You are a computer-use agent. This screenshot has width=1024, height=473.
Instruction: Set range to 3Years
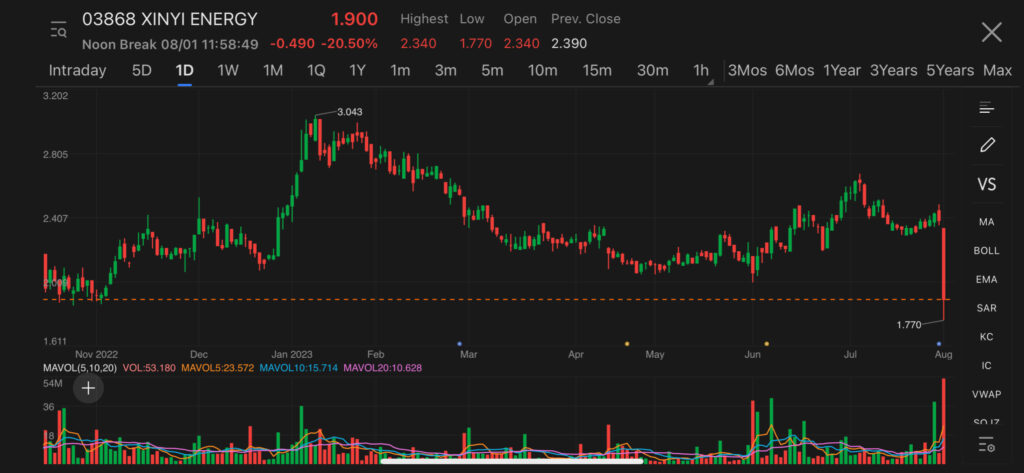click(893, 71)
